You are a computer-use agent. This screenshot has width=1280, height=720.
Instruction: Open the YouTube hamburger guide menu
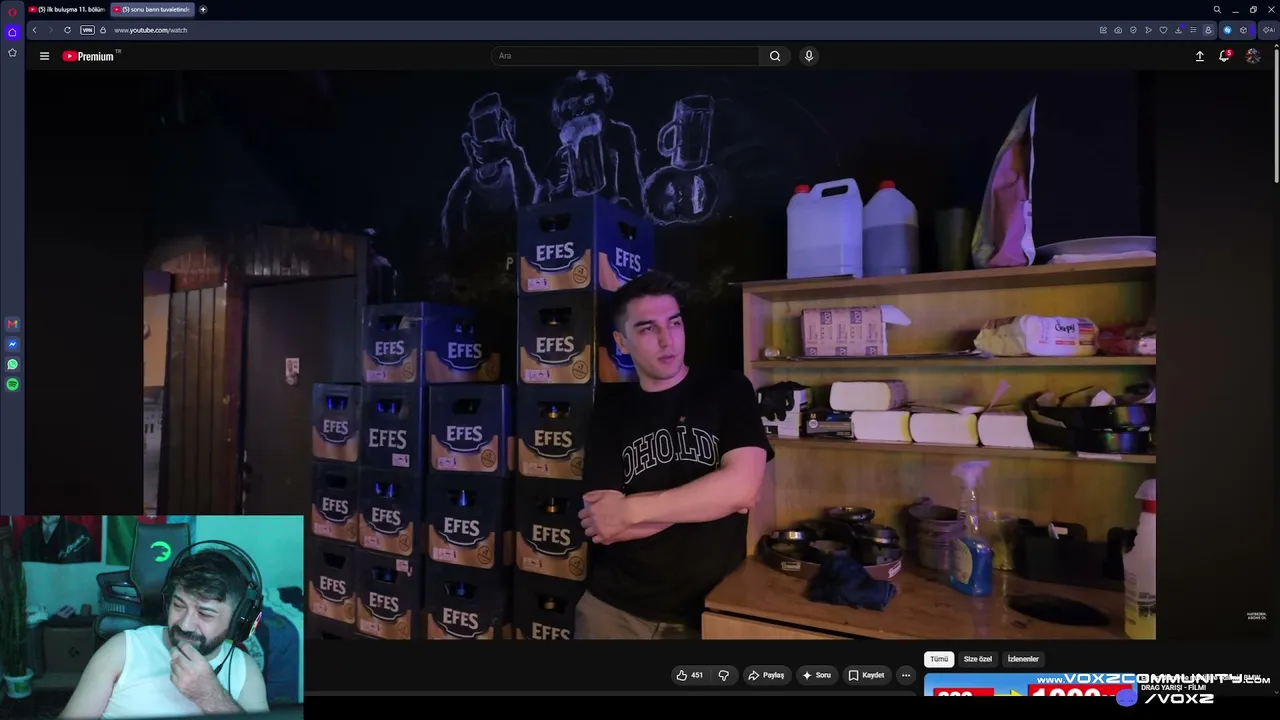44,56
